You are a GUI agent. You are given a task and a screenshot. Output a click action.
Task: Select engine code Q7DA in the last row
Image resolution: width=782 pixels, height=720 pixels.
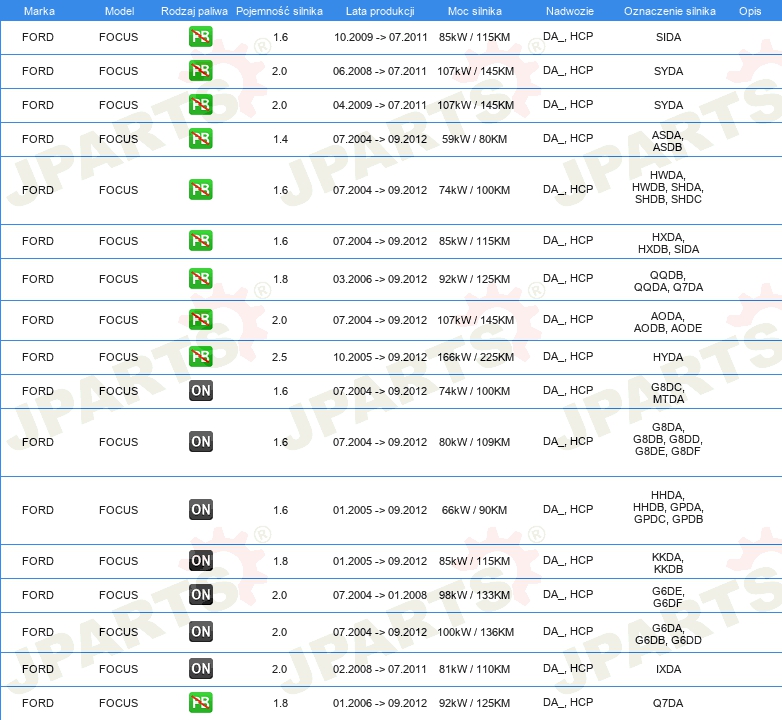pos(668,703)
